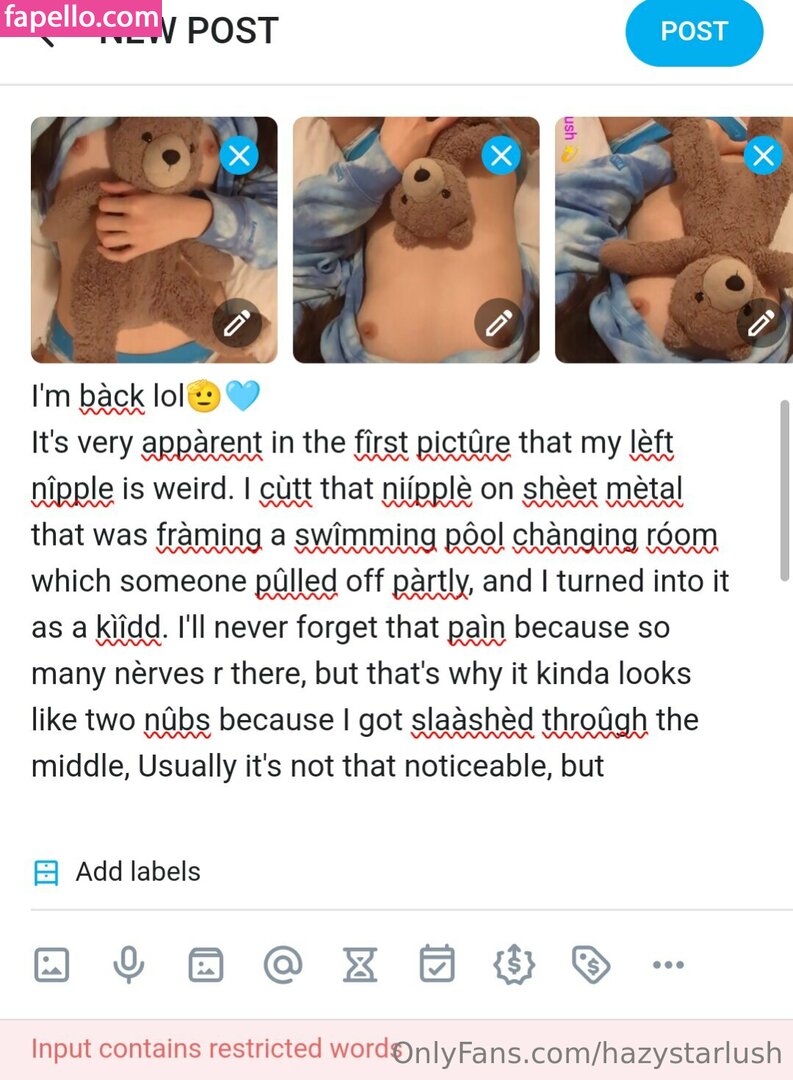Click the blue POST button
This screenshot has height=1080, width=793.
point(694,31)
